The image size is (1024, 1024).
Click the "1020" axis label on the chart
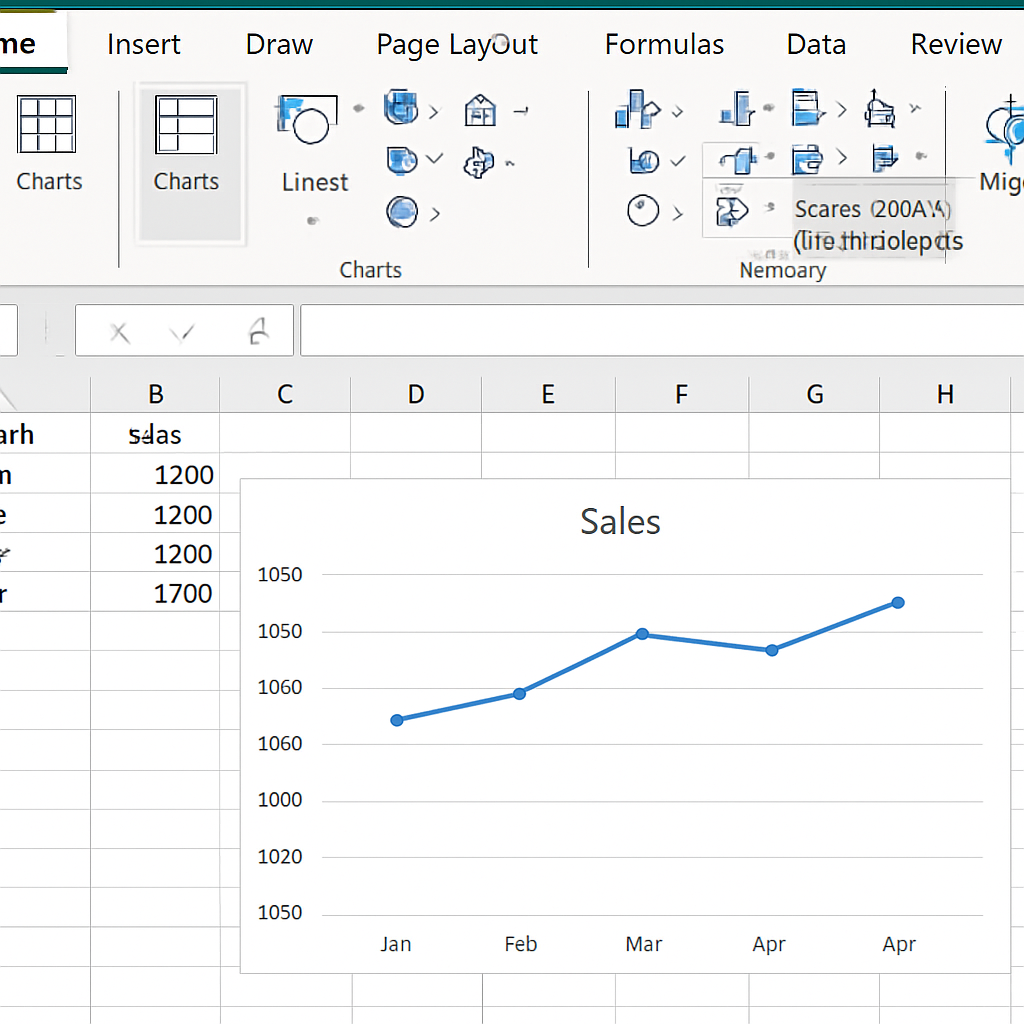coord(280,857)
